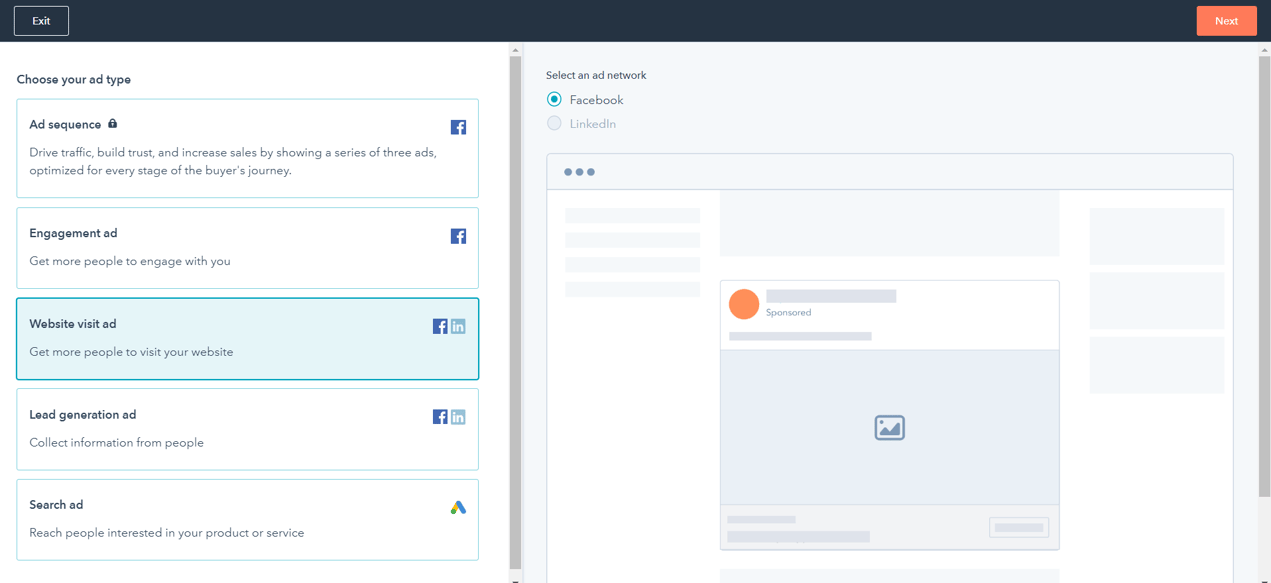
Task: Select the Facebook ad network radio
Action: [x=554, y=100]
